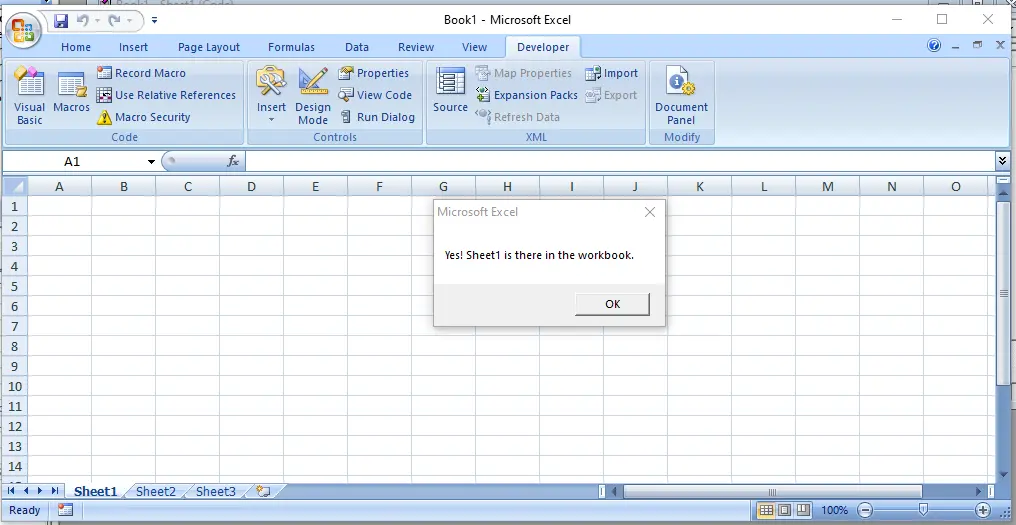
Task: Click Import XML data
Action: click(612, 73)
